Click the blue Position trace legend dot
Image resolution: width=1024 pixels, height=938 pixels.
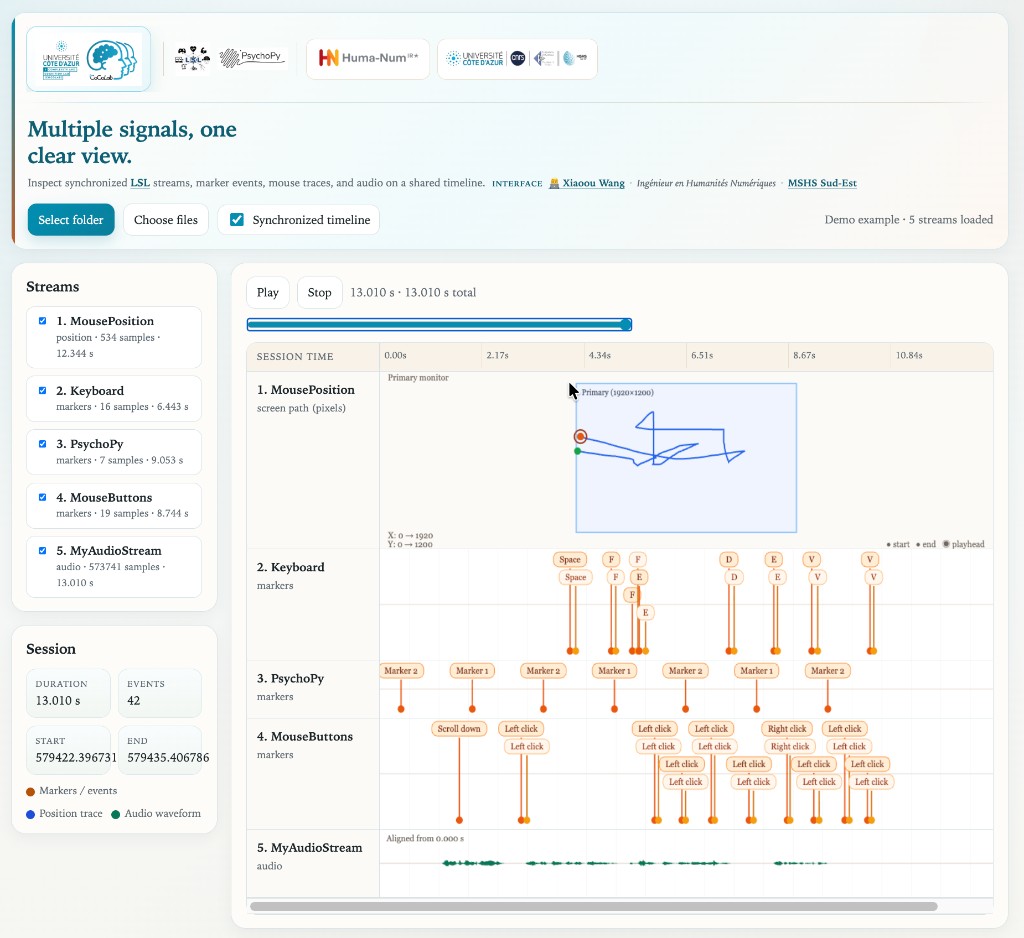pos(30,814)
